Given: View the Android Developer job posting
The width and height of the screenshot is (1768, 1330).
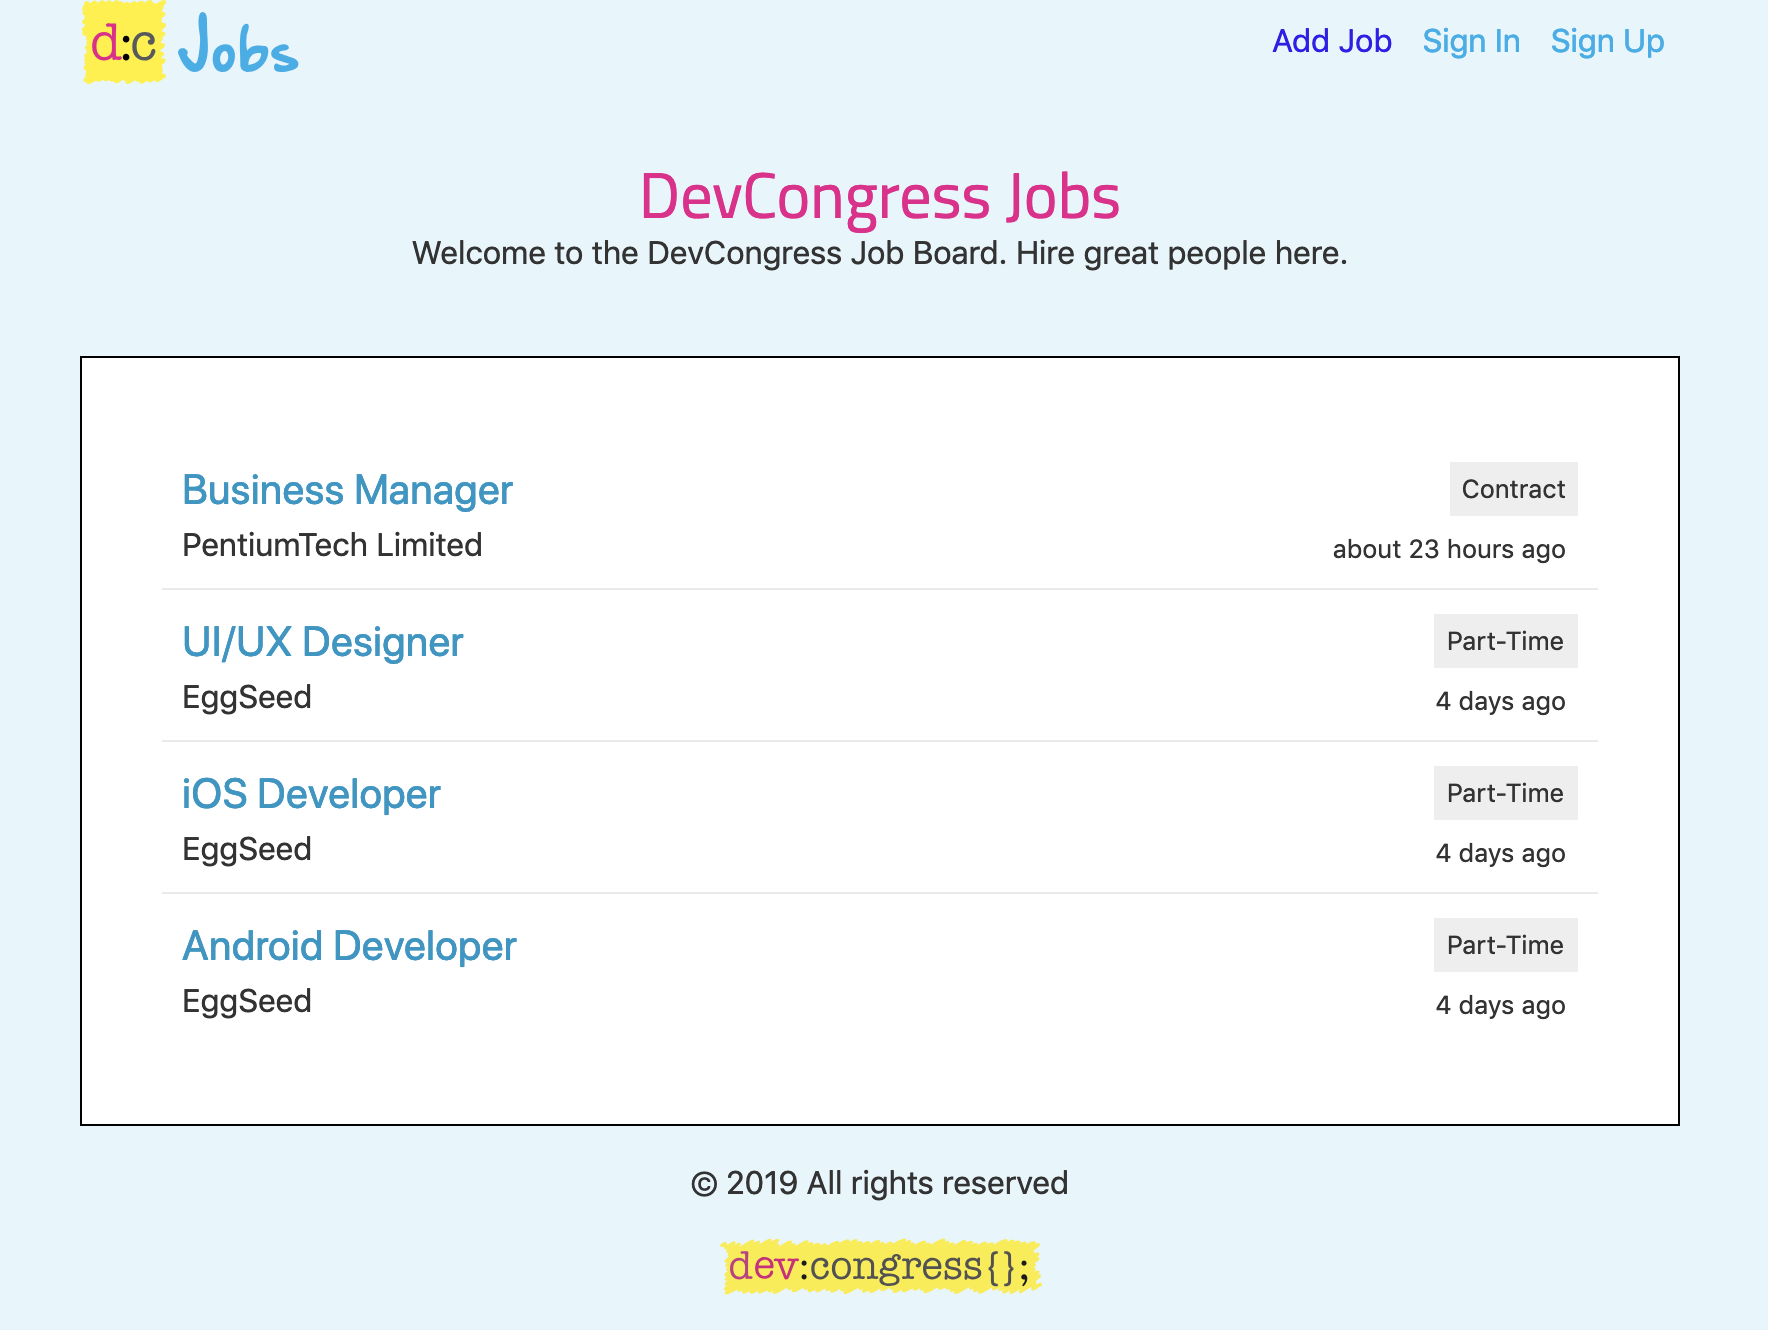Looking at the screenshot, I should pos(349,946).
